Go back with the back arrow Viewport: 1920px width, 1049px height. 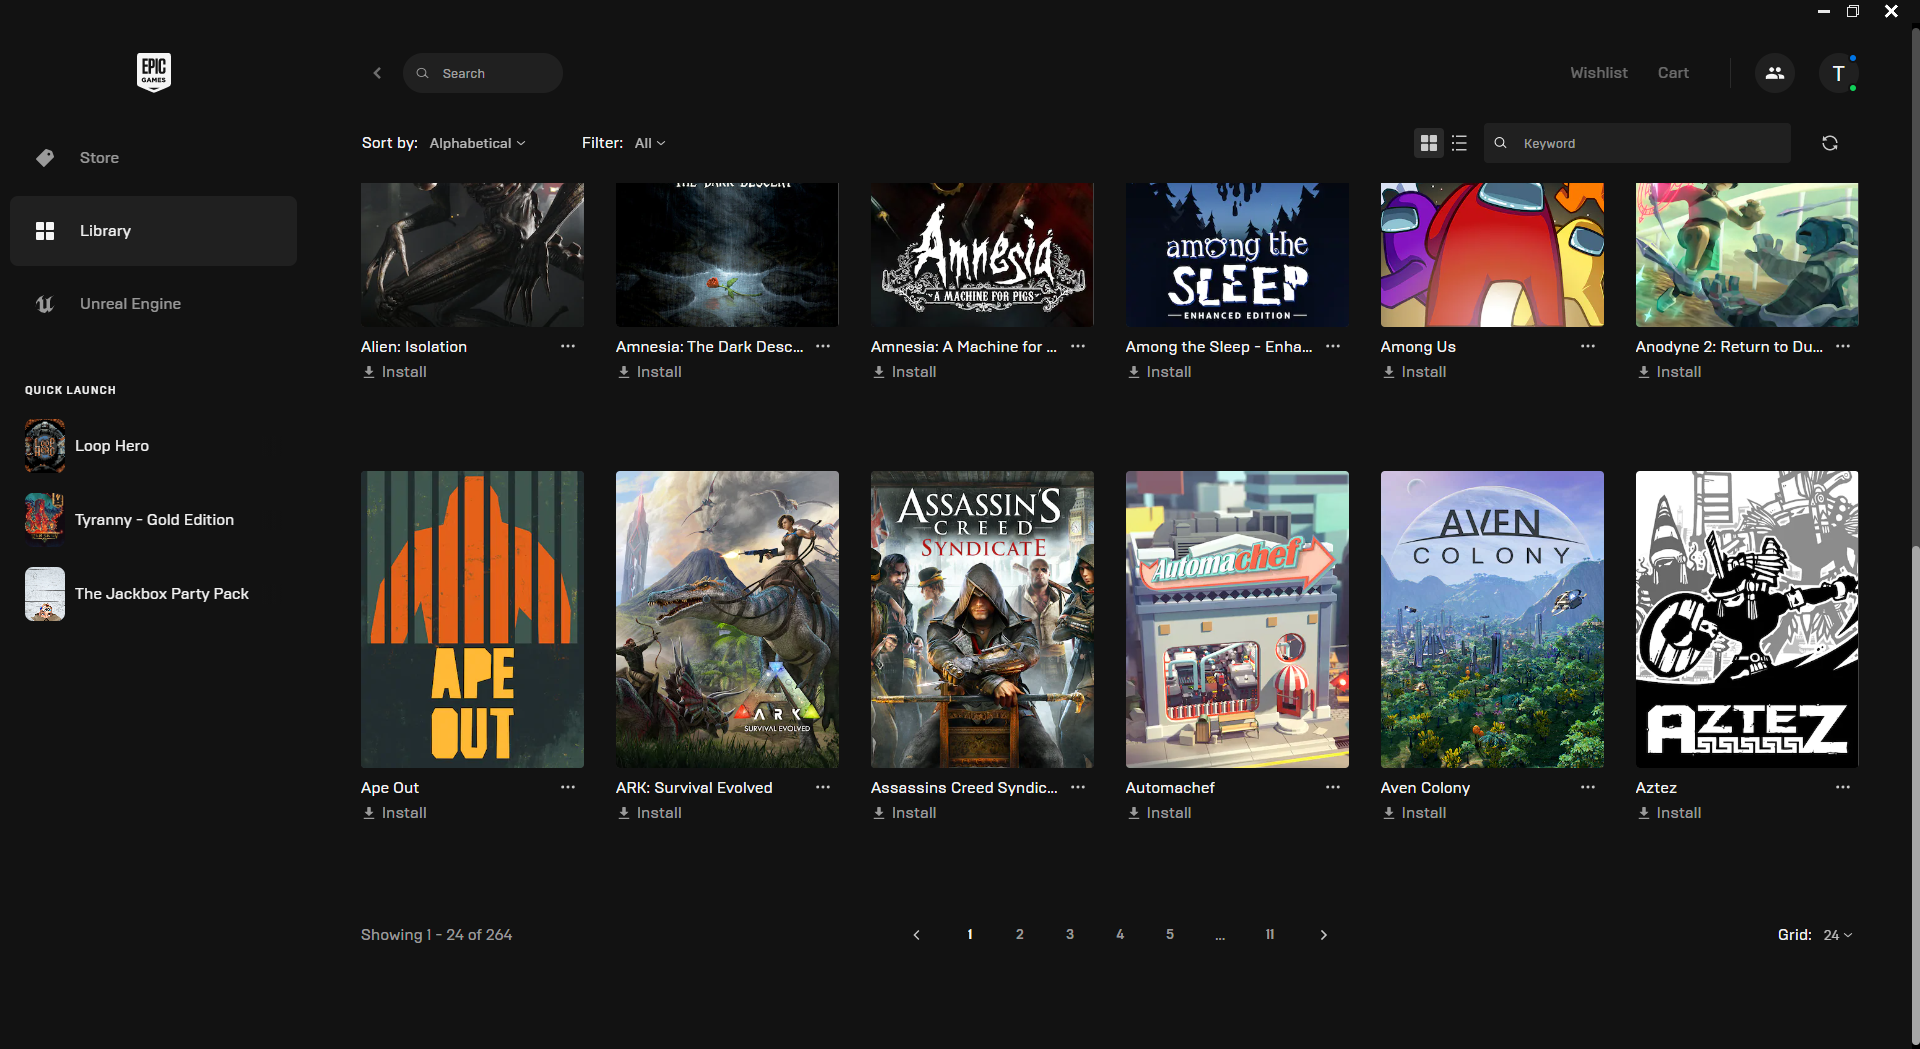377,73
